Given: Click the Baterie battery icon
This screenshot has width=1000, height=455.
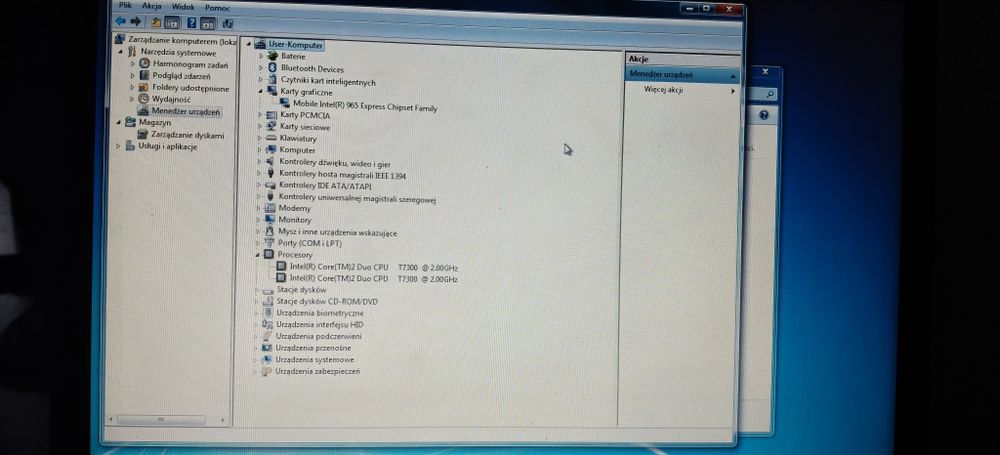Looking at the screenshot, I should tap(272, 56).
